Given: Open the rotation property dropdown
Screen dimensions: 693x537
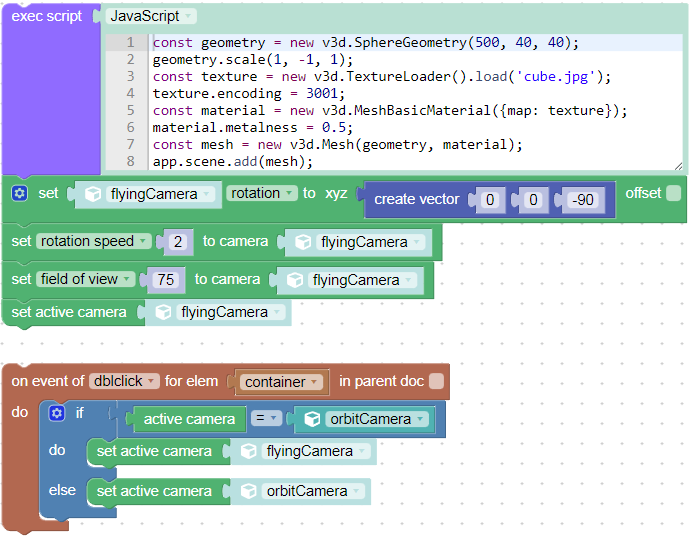Looking at the screenshot, I should [x=261, y=193].
